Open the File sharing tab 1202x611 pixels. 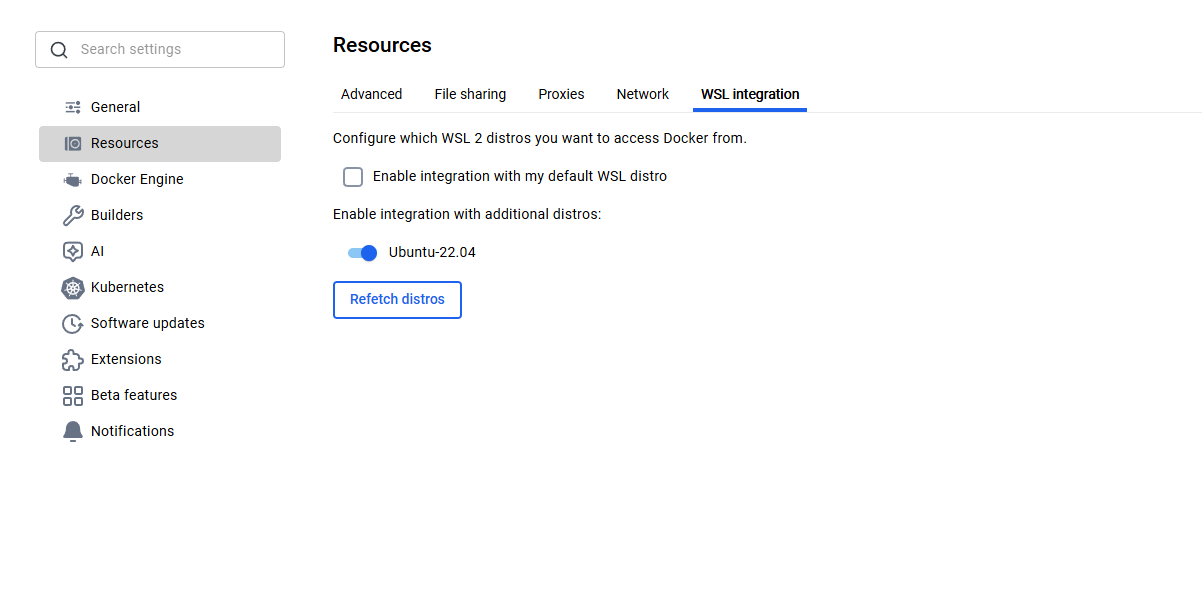coord(470,94)
